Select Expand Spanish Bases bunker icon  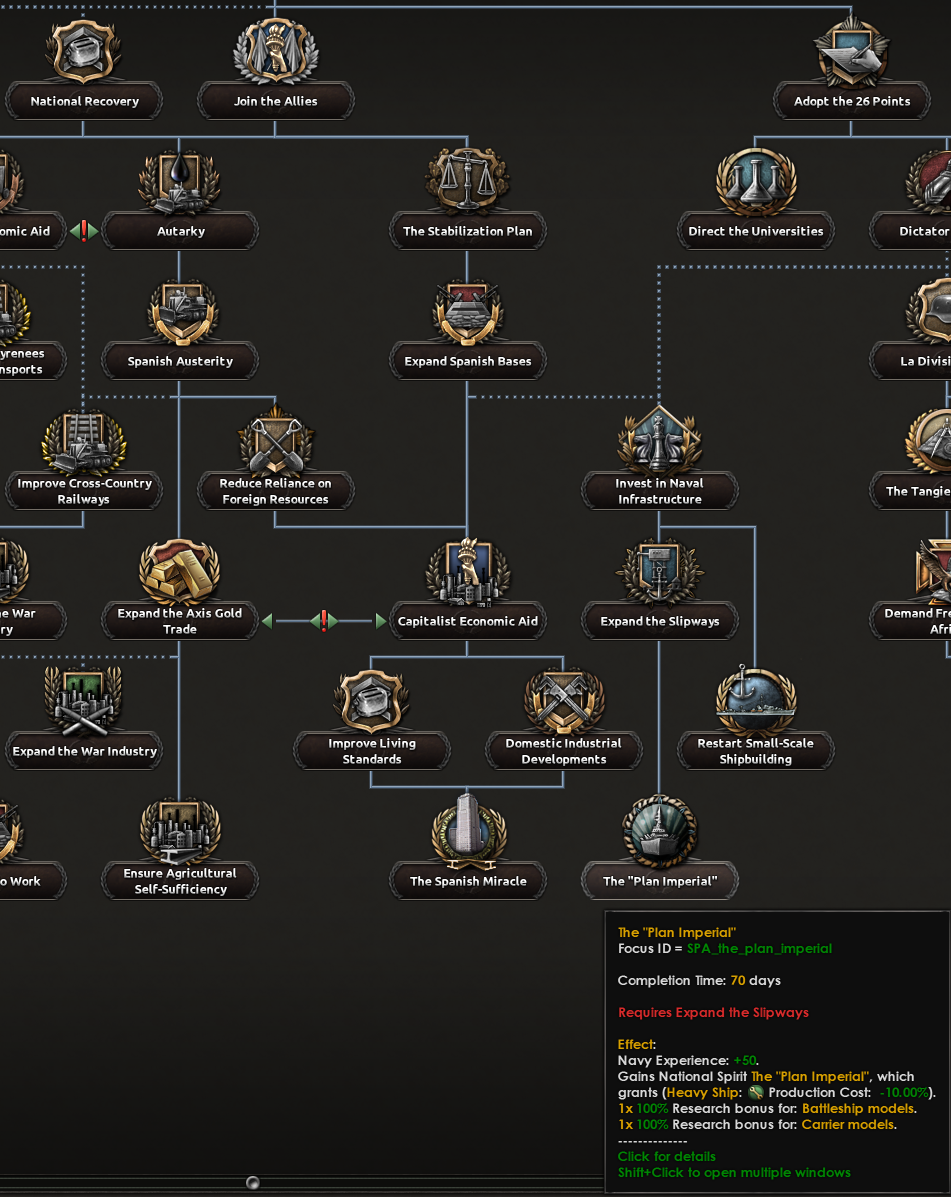[x=468, y=311]
